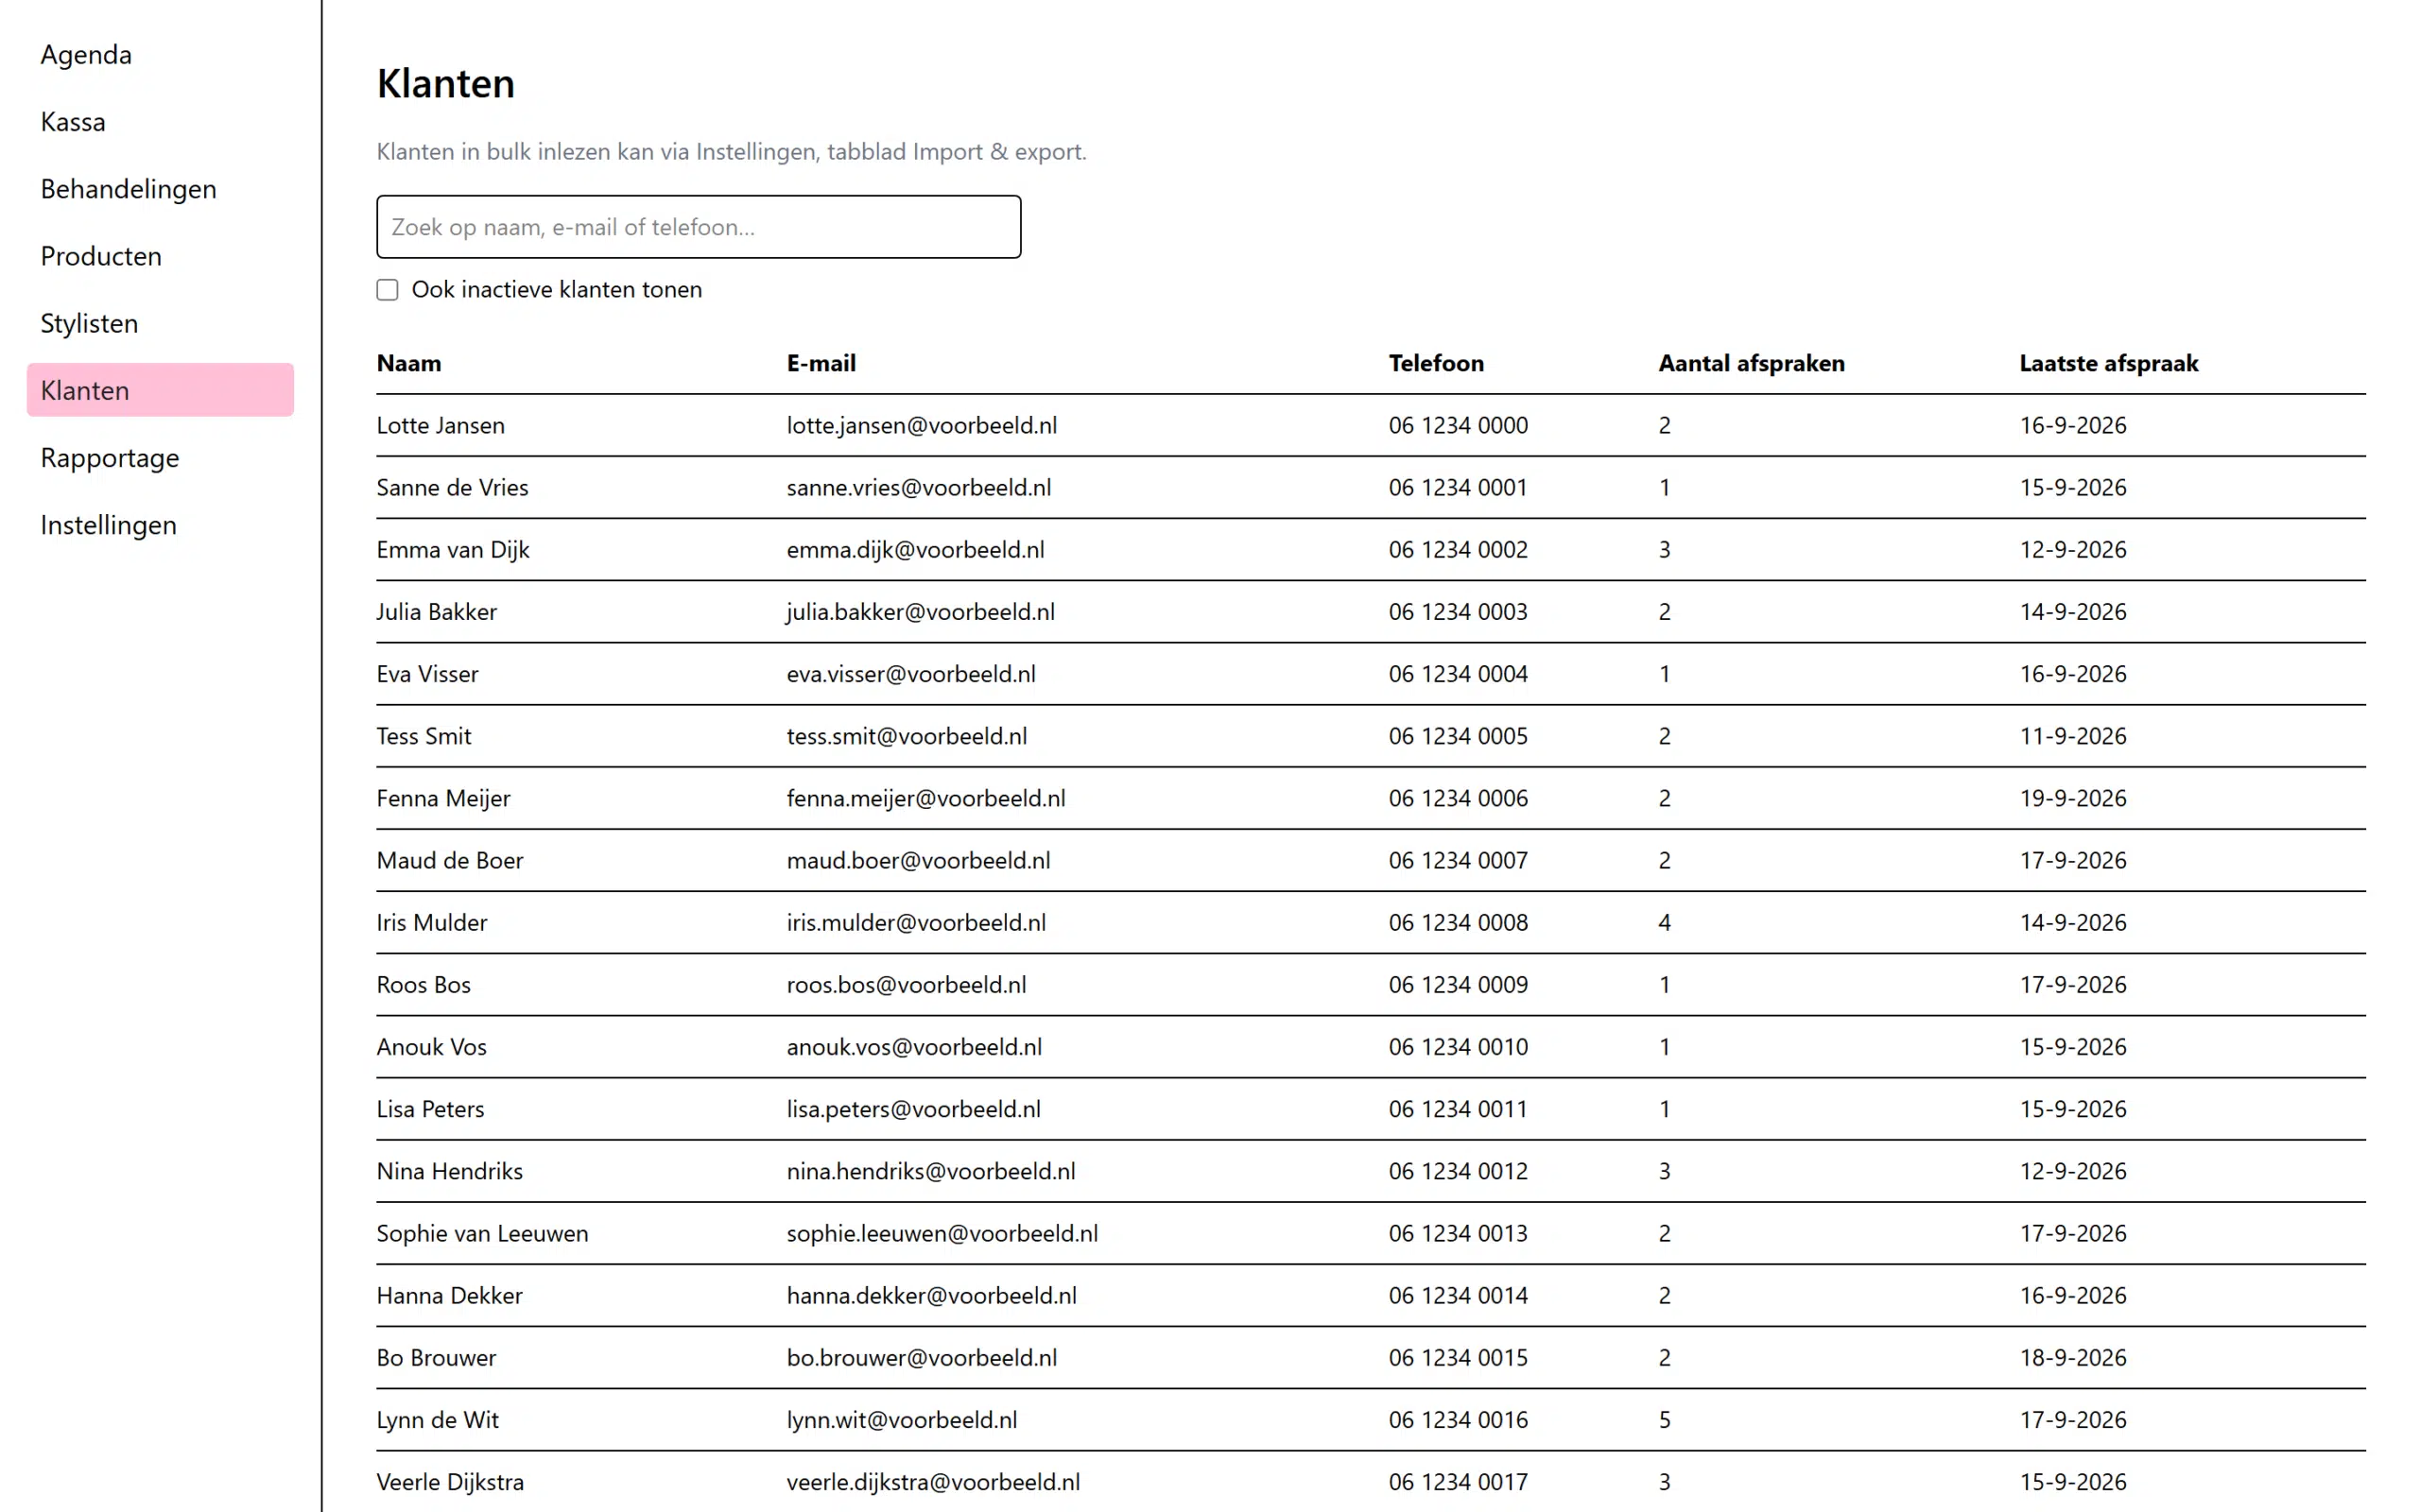The image size is (2420, 1512).
Task: Click the Laatste afspraak column header
Action: click(x=2108, y=363)
